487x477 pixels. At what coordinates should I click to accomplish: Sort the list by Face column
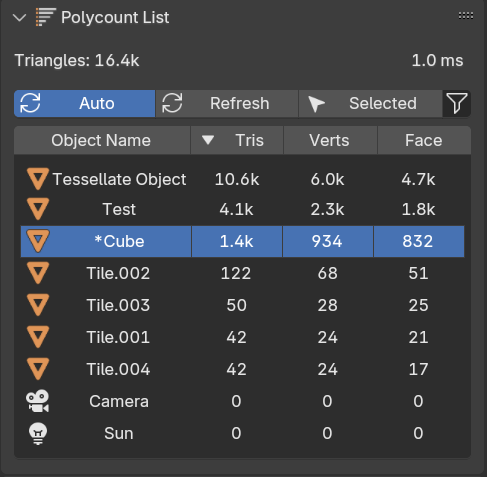coord(424,140)
